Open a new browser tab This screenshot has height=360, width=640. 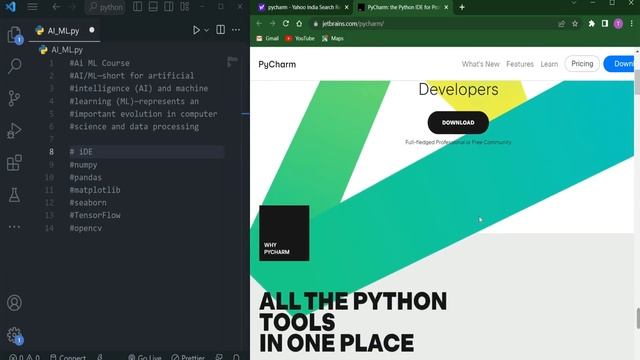click(x=462, y=7)
